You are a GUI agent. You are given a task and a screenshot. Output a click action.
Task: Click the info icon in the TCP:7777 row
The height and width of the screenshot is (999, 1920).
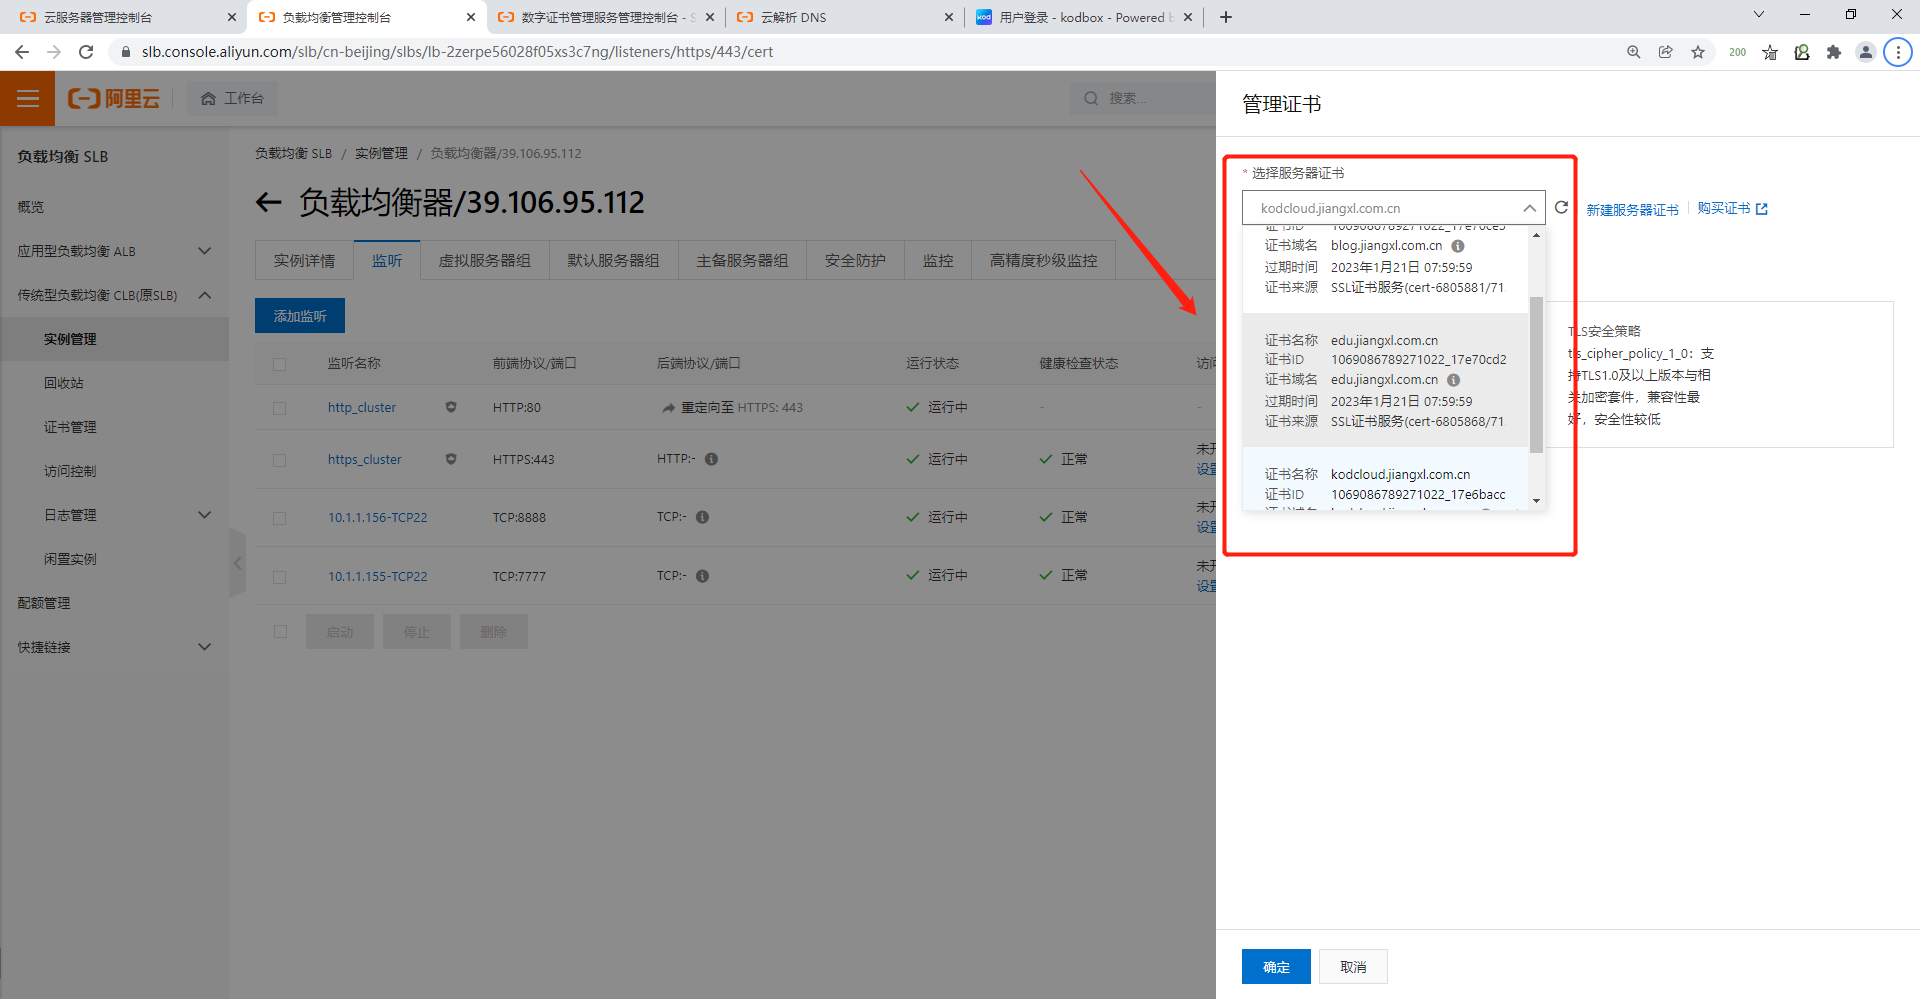coord(702,576)
